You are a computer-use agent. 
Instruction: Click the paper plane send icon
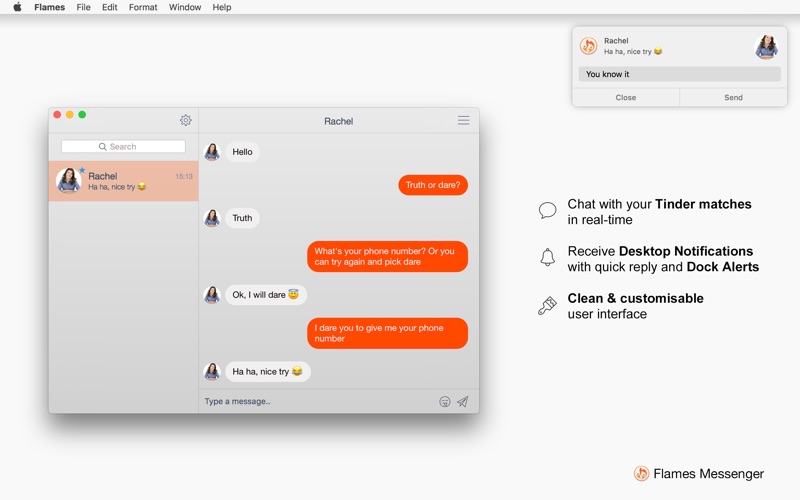(463, 402)
